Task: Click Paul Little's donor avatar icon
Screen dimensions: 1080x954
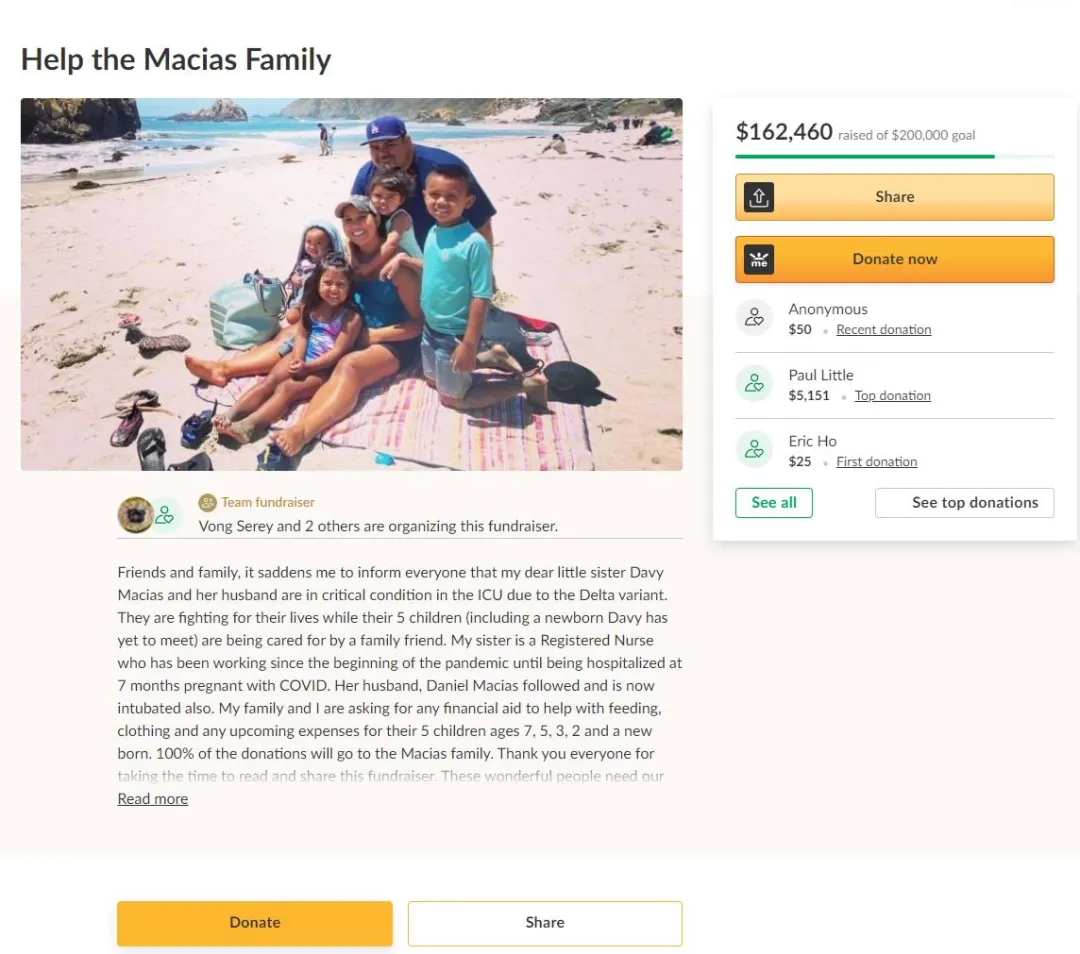Action: 754,384
